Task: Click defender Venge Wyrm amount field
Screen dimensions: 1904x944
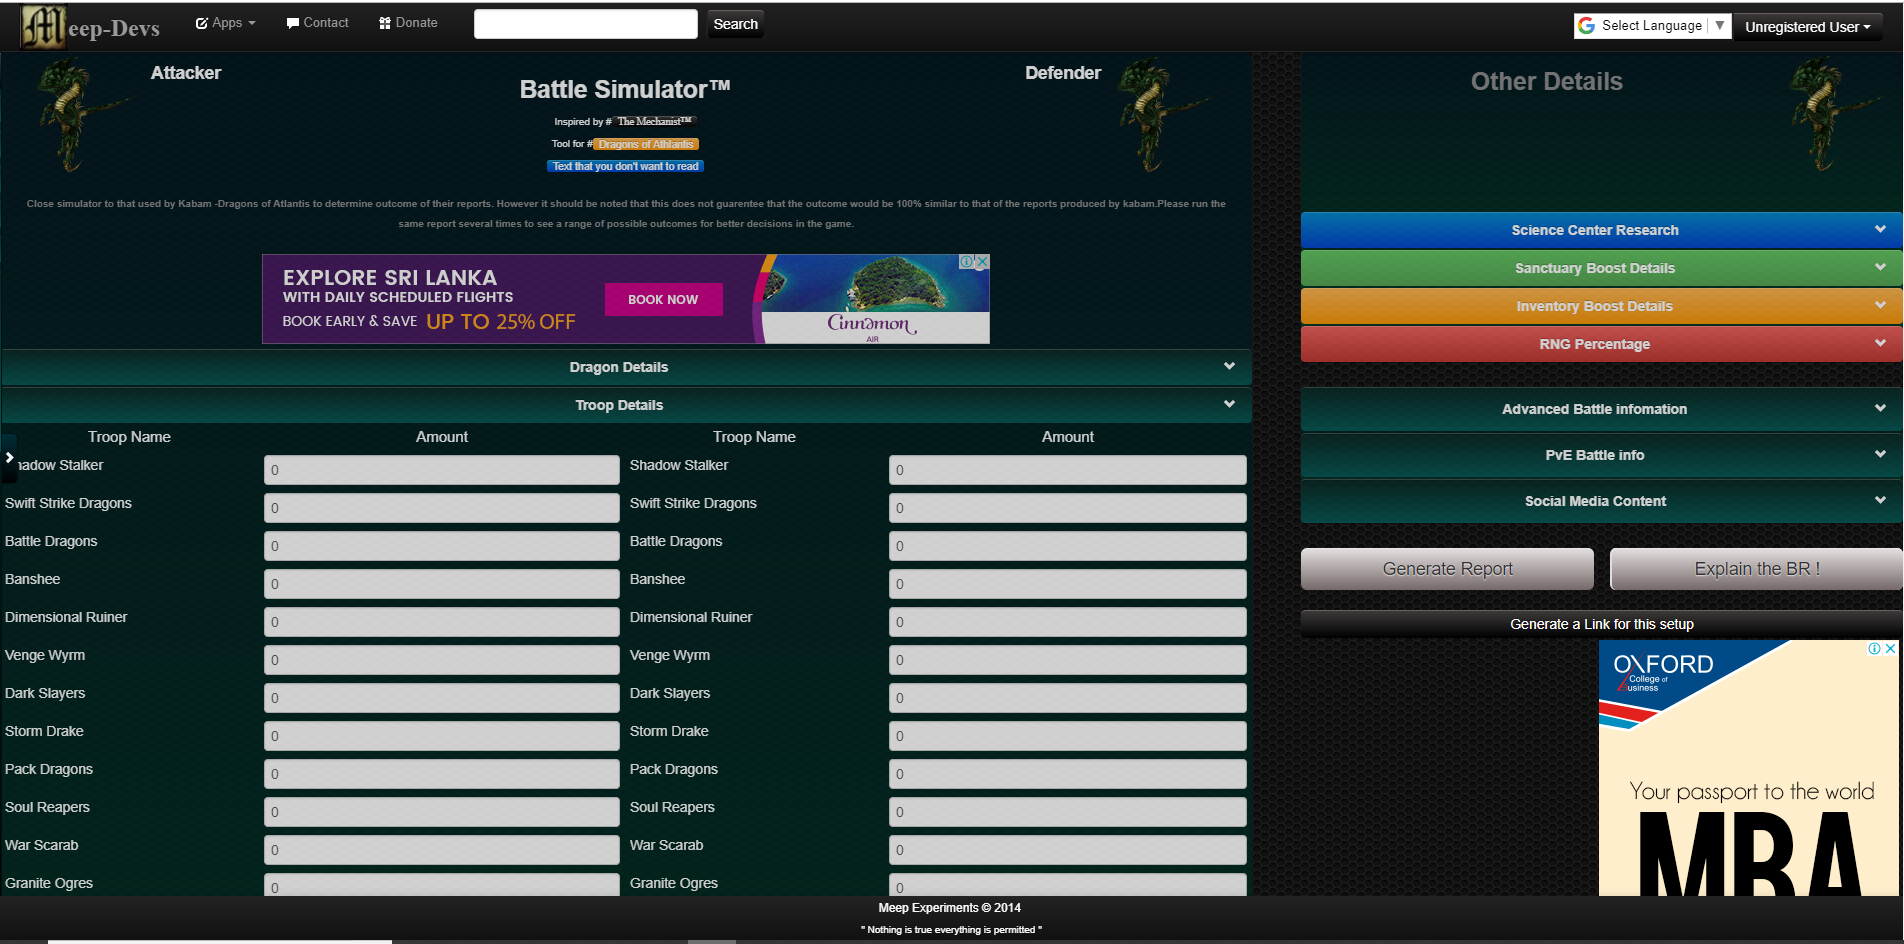Action: tap(1067, 660)
